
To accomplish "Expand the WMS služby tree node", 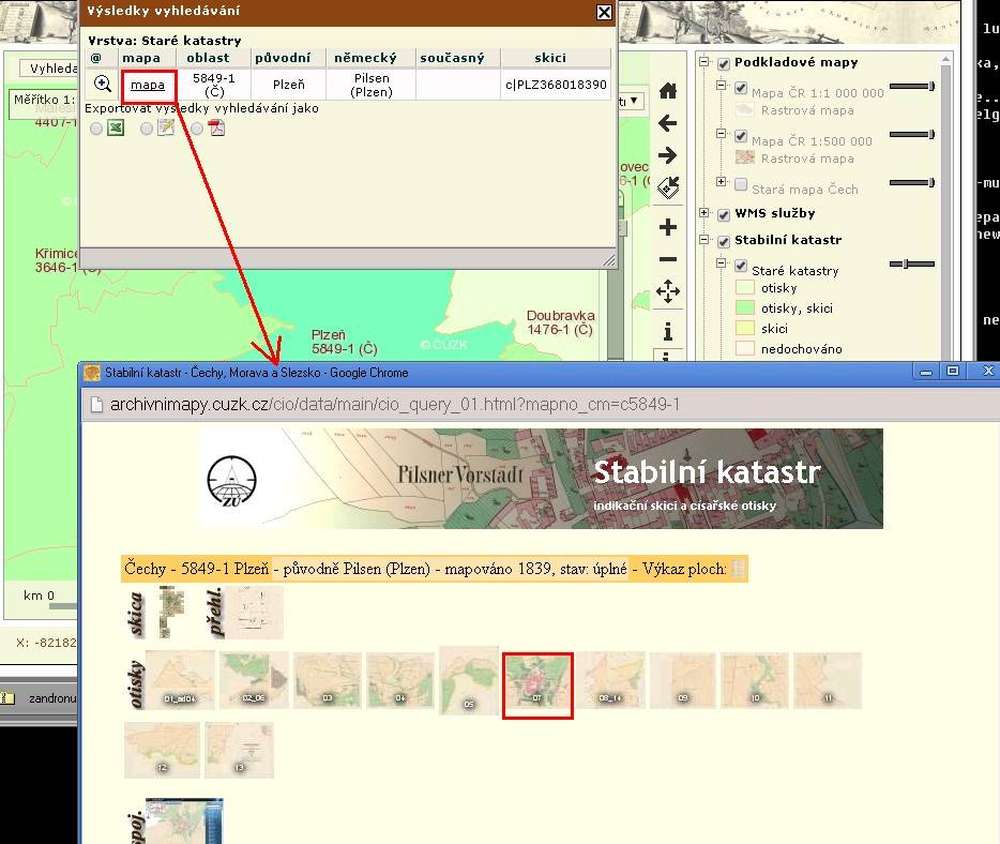I will tap(705, 213).
